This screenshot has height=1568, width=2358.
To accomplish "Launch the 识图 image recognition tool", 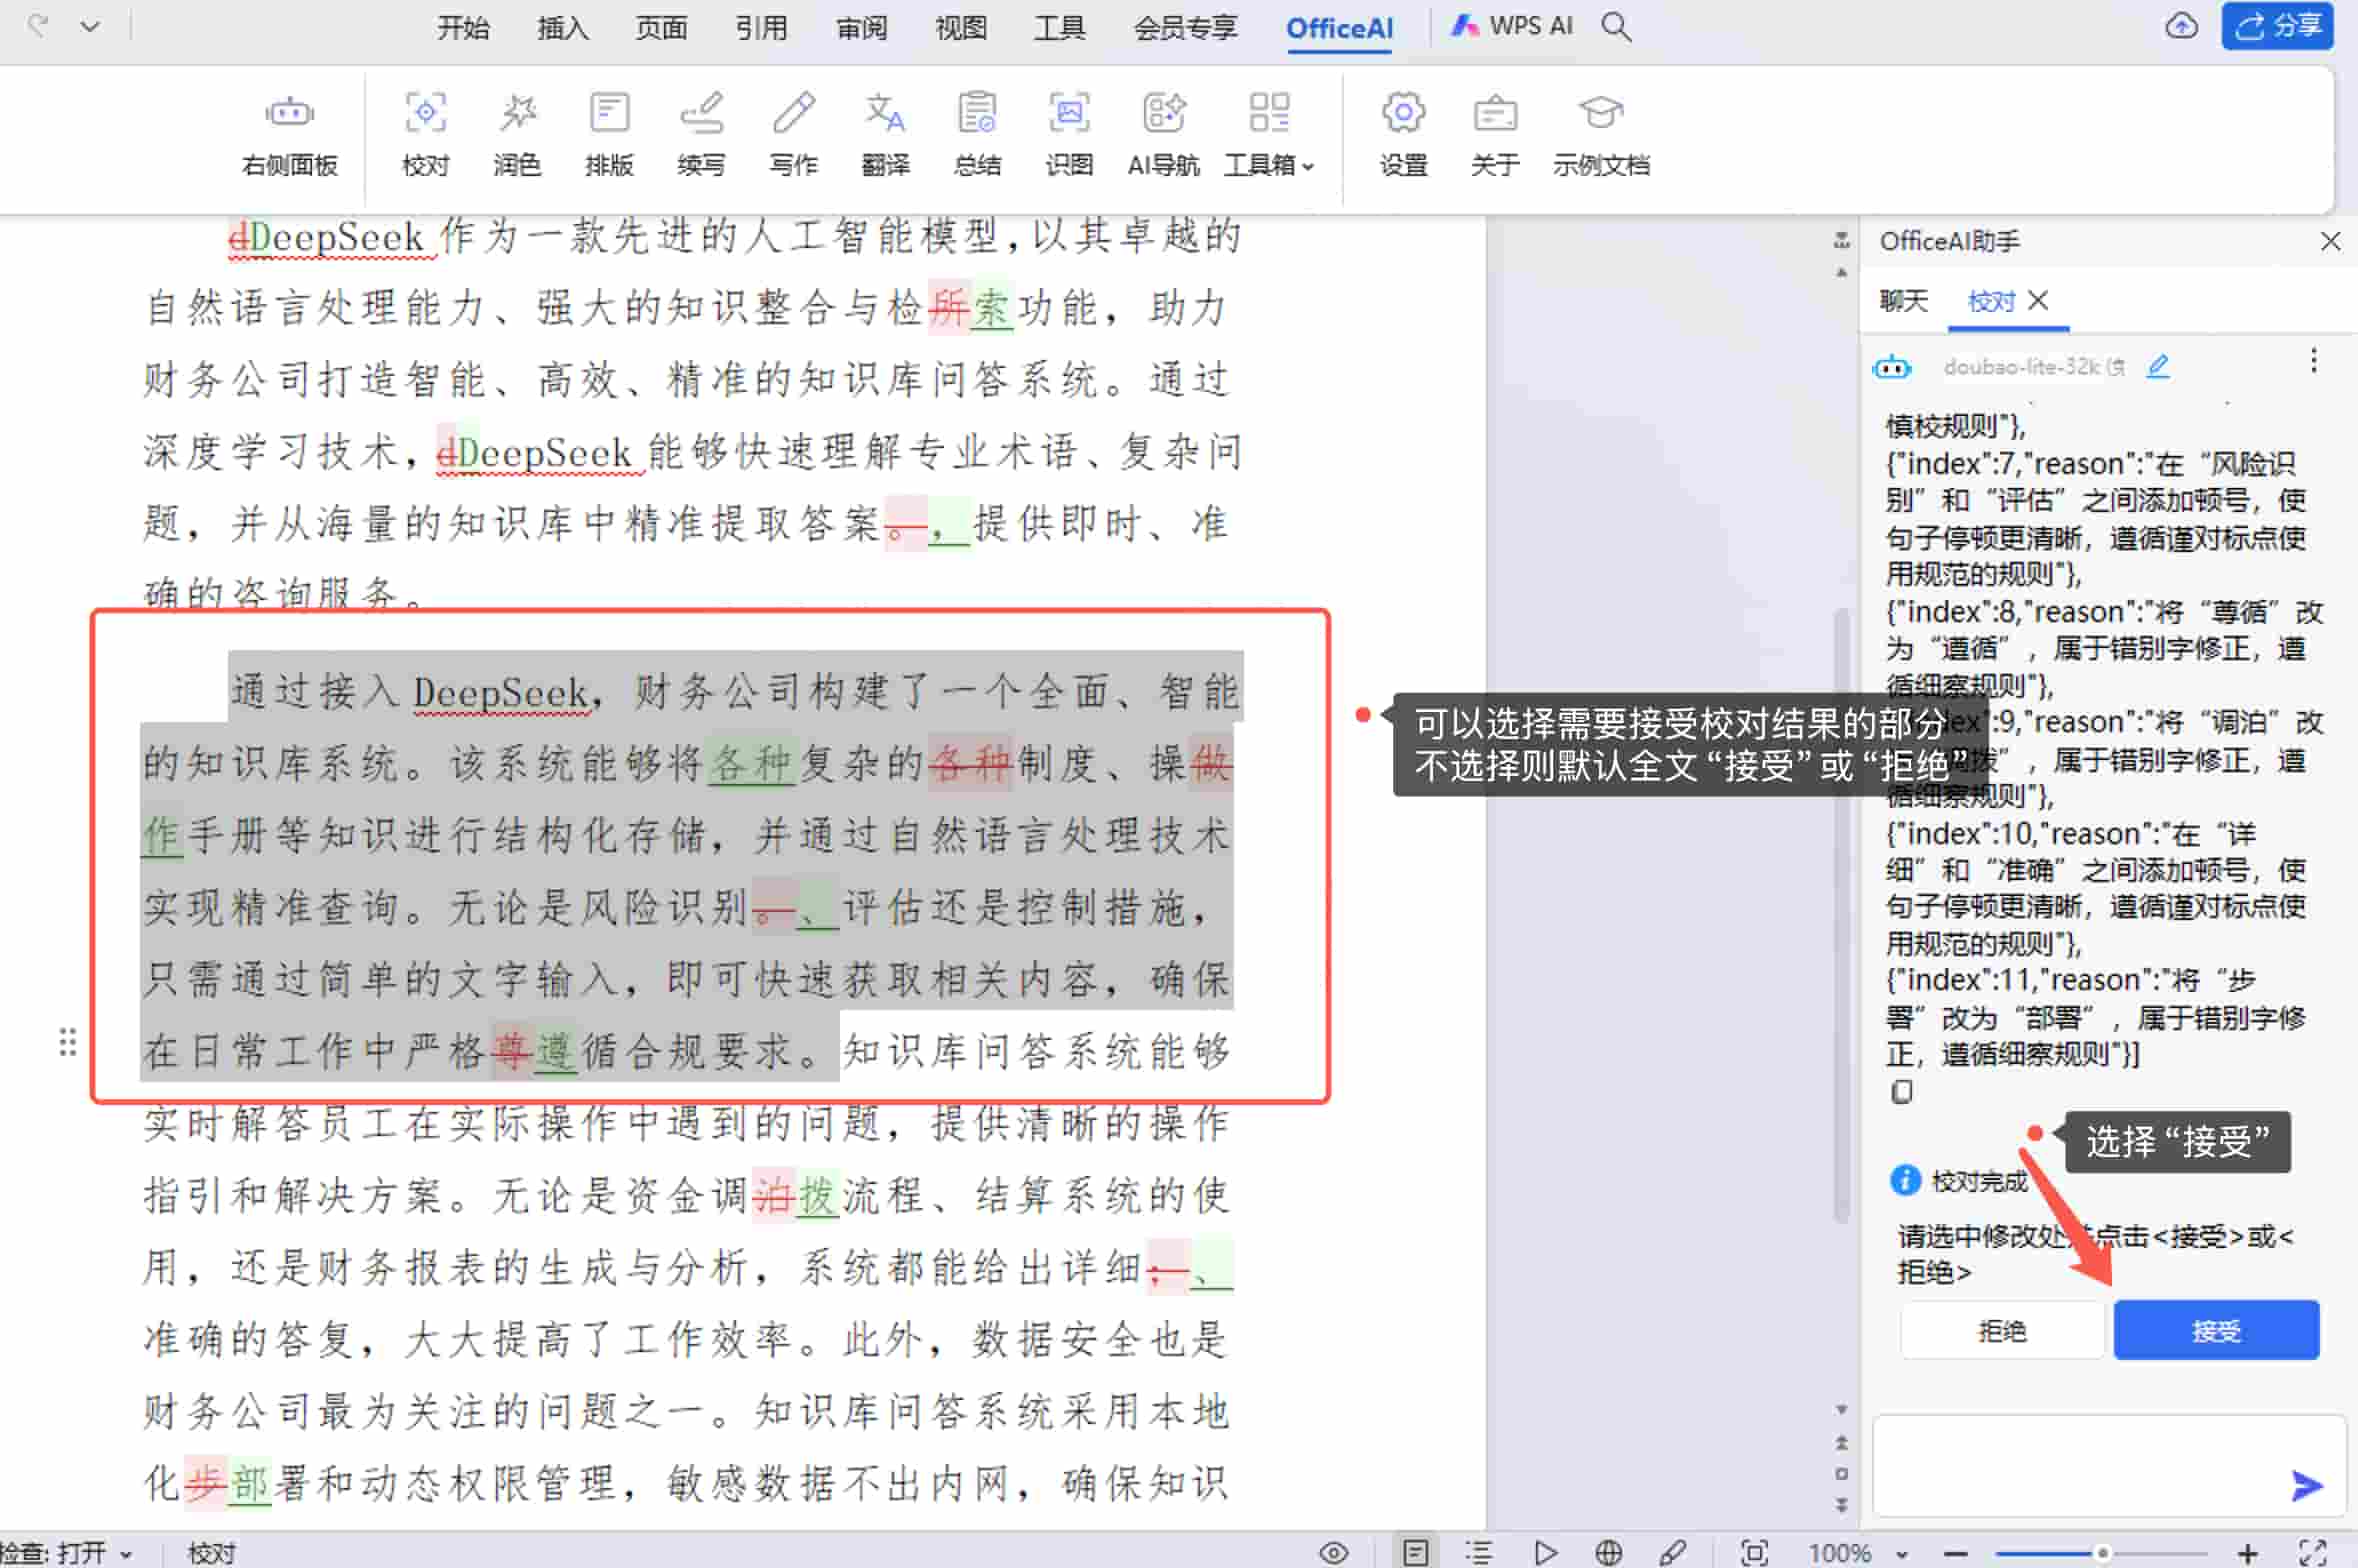I will [x=1067, y=135].
